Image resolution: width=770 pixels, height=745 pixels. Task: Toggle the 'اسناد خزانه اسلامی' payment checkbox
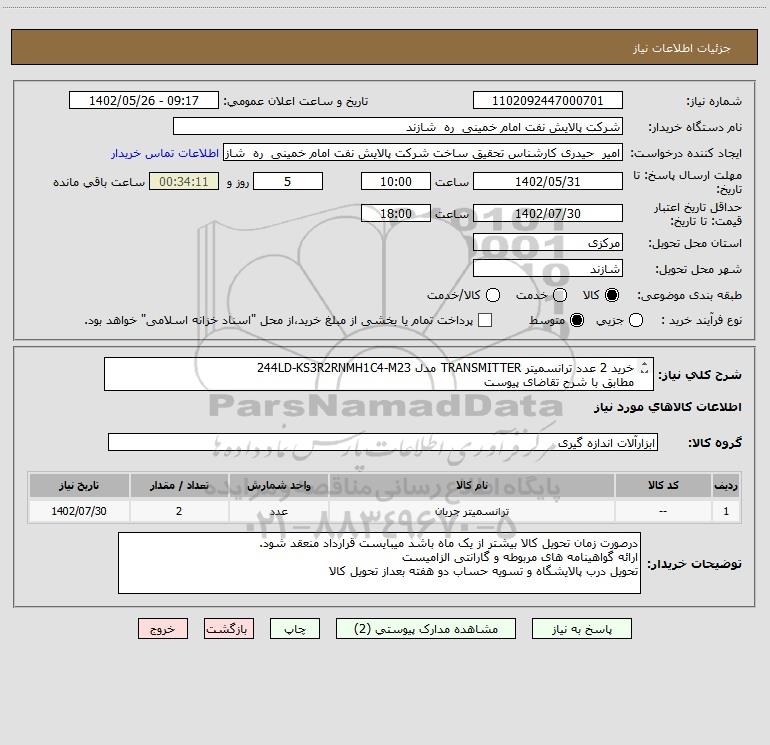pos(485,320)
